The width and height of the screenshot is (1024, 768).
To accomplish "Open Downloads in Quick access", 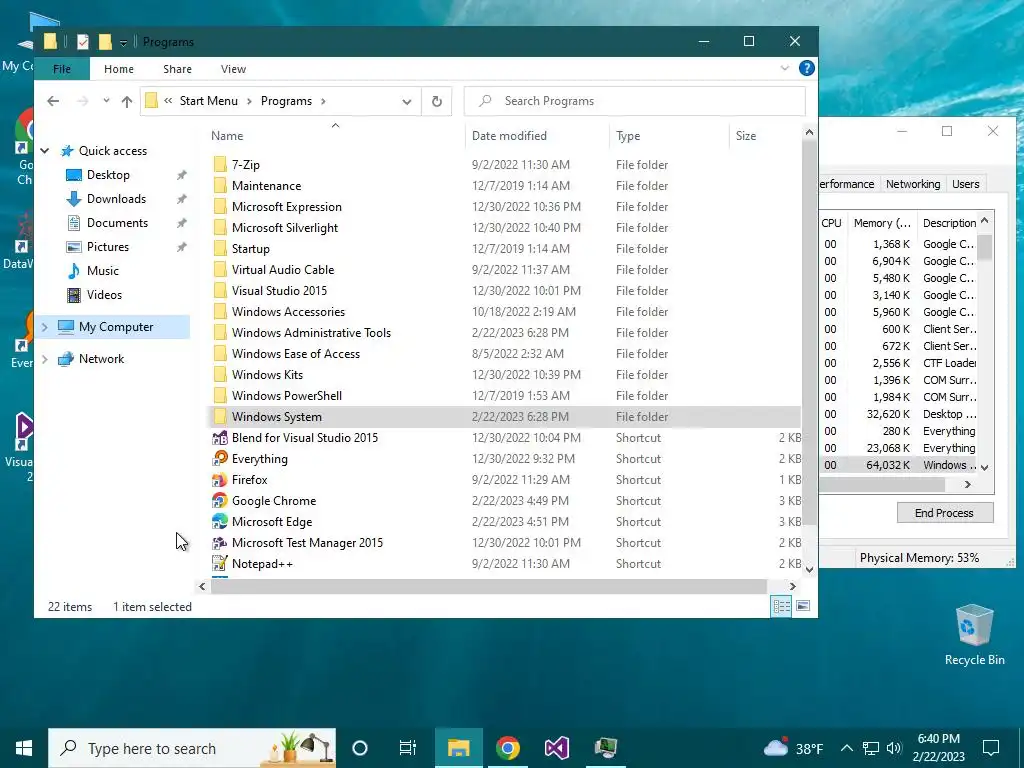I will point(116,199).
